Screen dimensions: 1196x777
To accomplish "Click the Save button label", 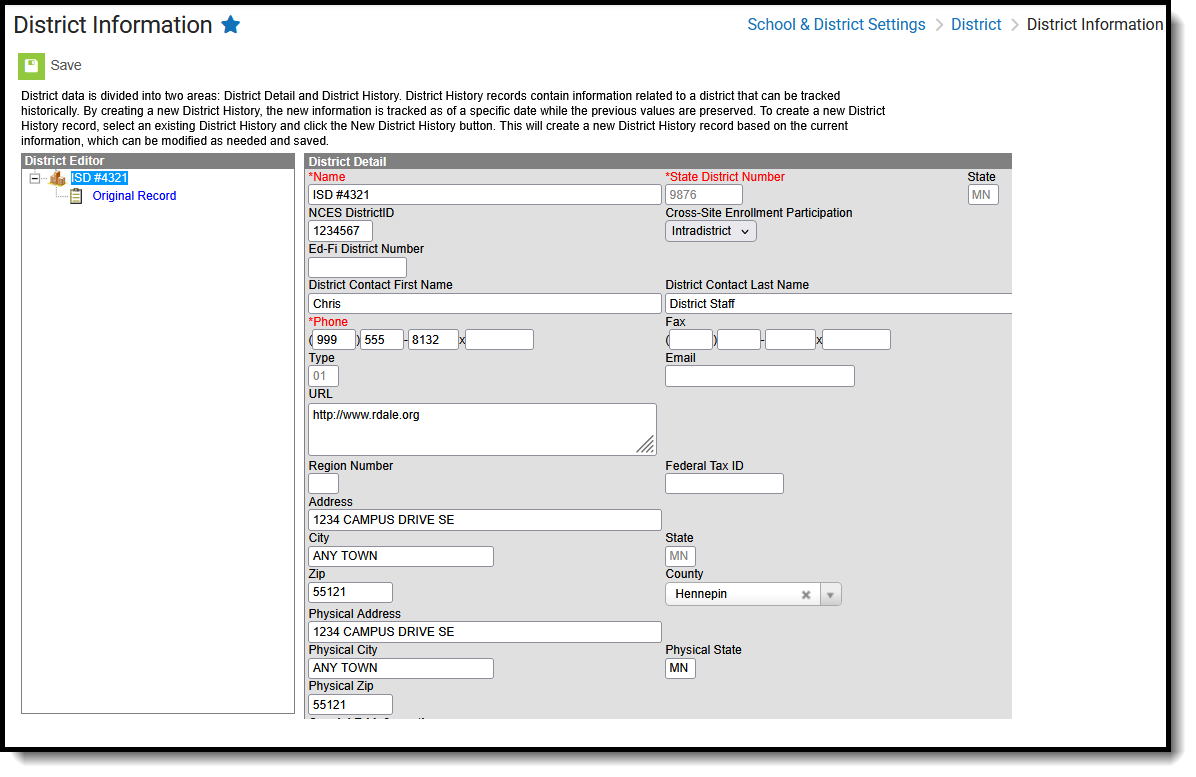I will [x=66, y=66].
